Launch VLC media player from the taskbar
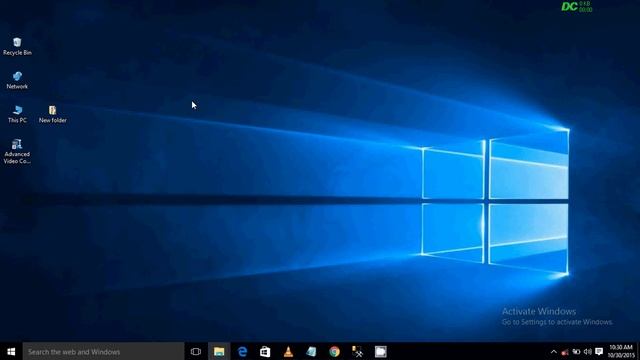 pos(289,351)
